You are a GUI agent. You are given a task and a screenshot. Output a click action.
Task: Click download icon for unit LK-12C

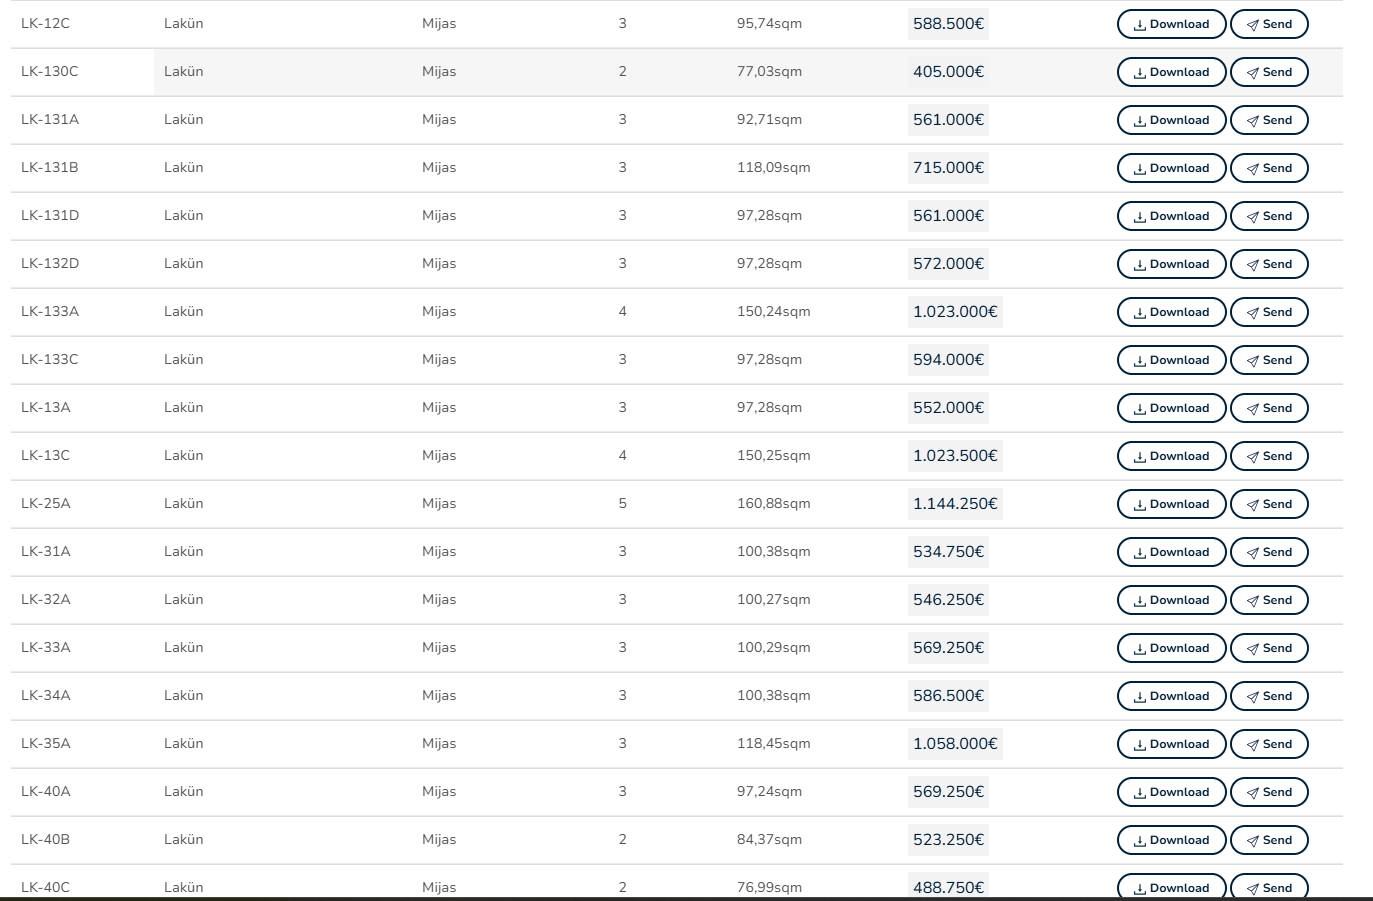point(1139,25)
